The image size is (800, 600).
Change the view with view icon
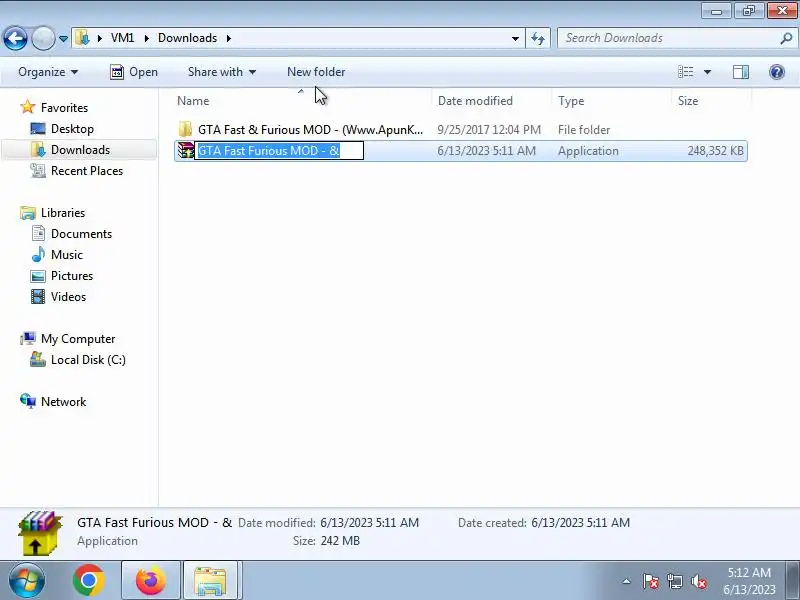(x=685, y=72)
